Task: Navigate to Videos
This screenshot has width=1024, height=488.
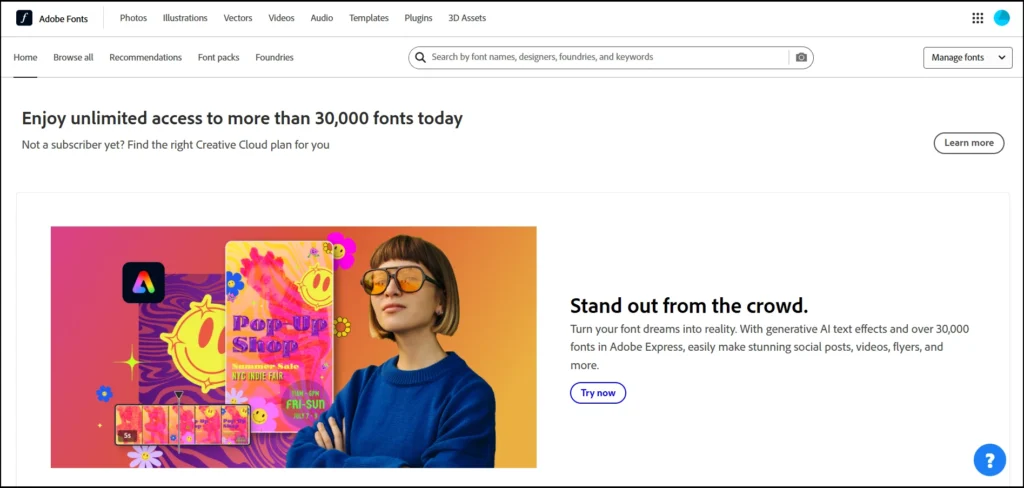Action: (x=281, y=18)
